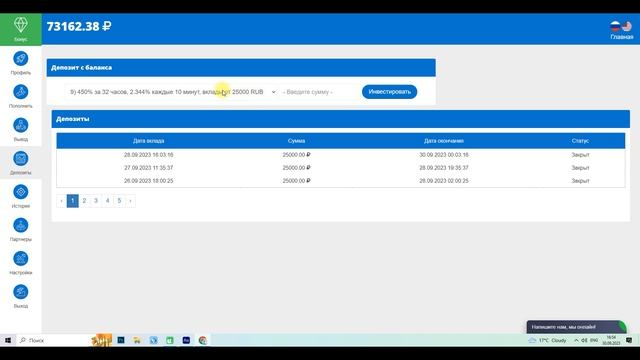640x360 pixels.
Task: Click the Депозит с баланса panel title
Action: pyautogui.click(x=82, y=67)
